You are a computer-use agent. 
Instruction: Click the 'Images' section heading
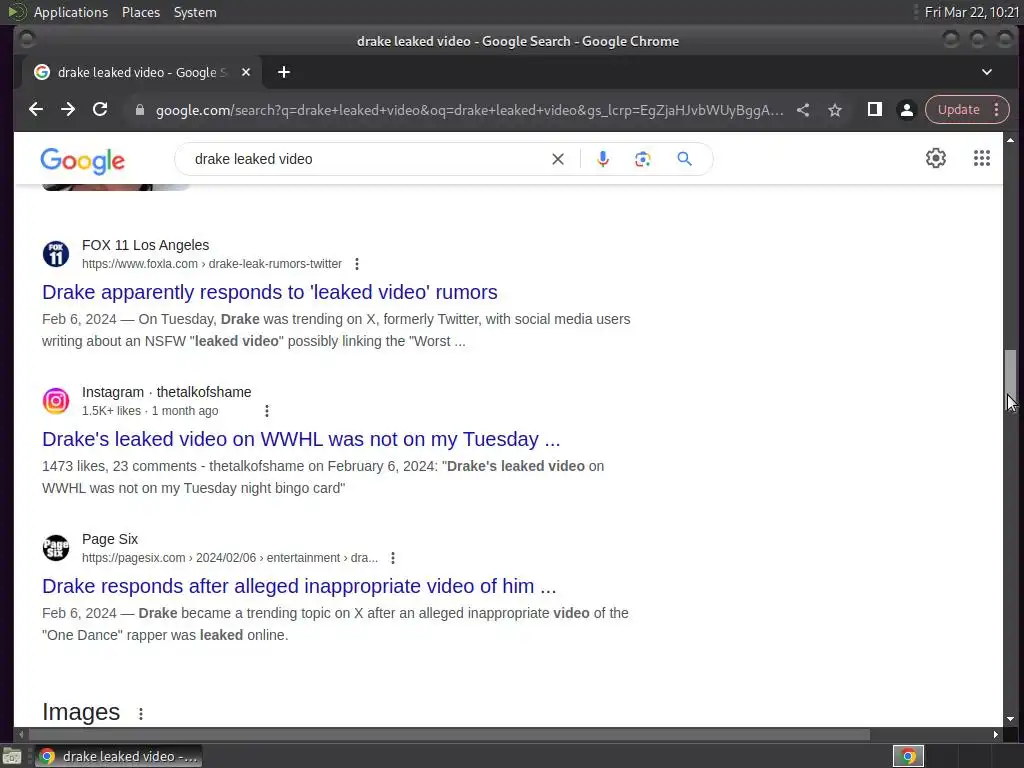81,712
